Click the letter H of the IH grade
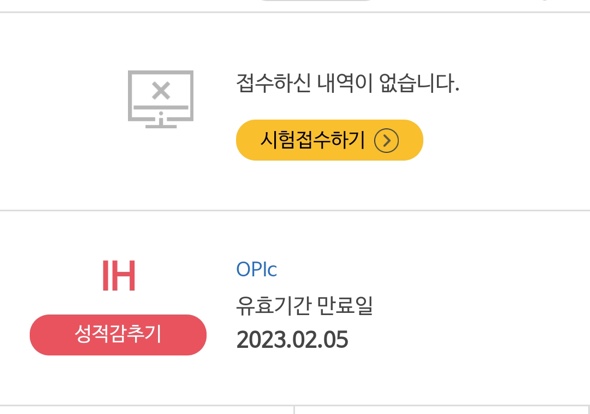This screenshot has width=590, height=414. [x=123, y=276]
